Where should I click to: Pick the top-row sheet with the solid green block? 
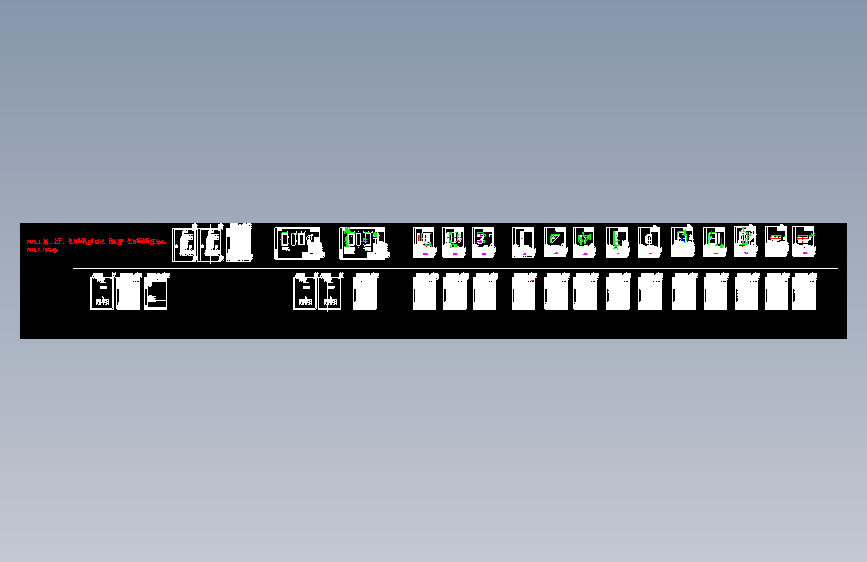[x=584, y=242]
